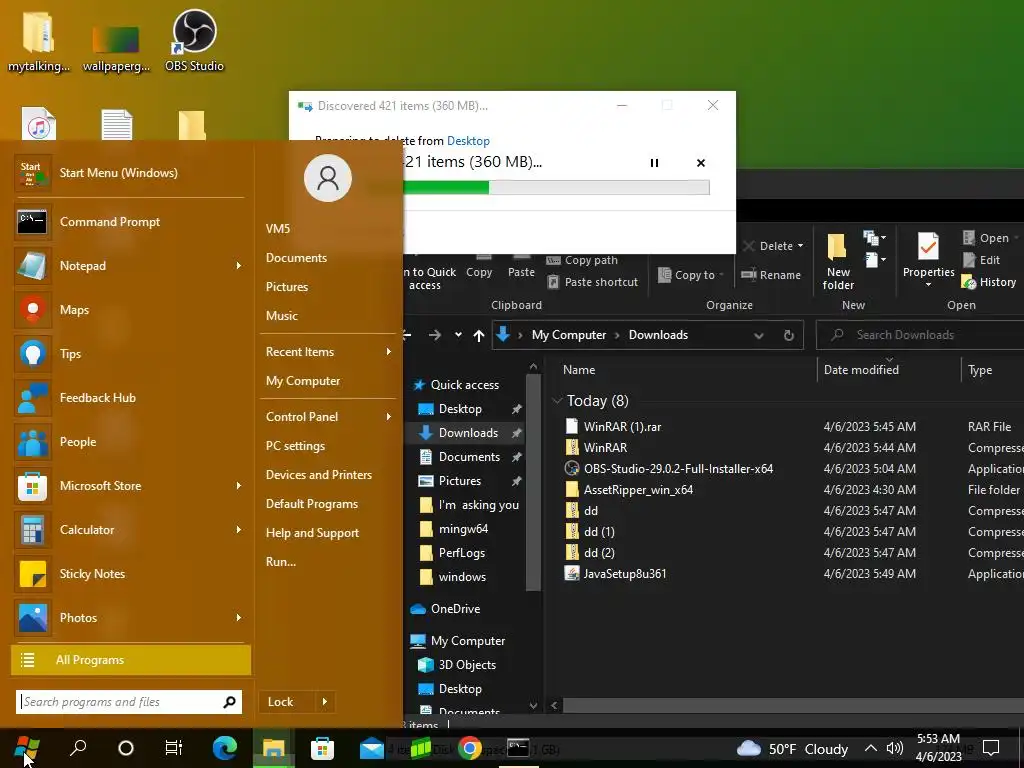Click Rename in the Organize group

[771, 275]
